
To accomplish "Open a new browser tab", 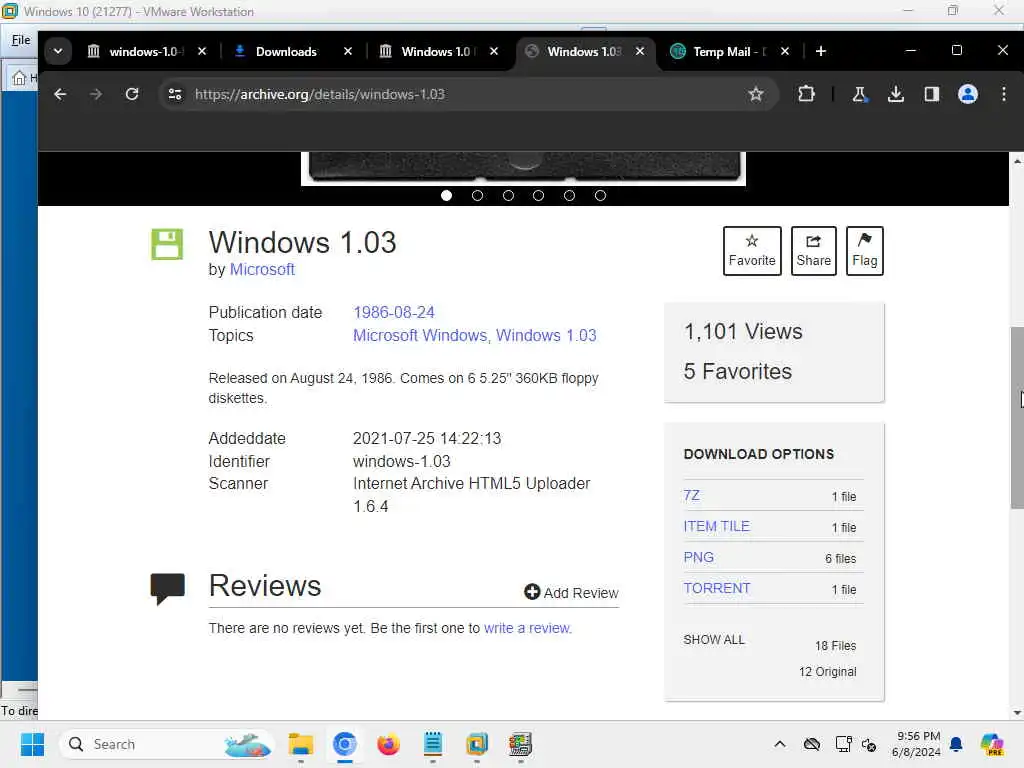I will 821,51.
